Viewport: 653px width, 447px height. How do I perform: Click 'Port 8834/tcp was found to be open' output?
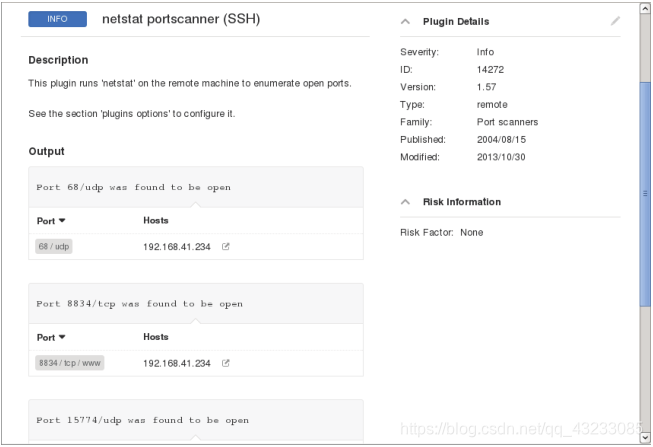point(140,304)
